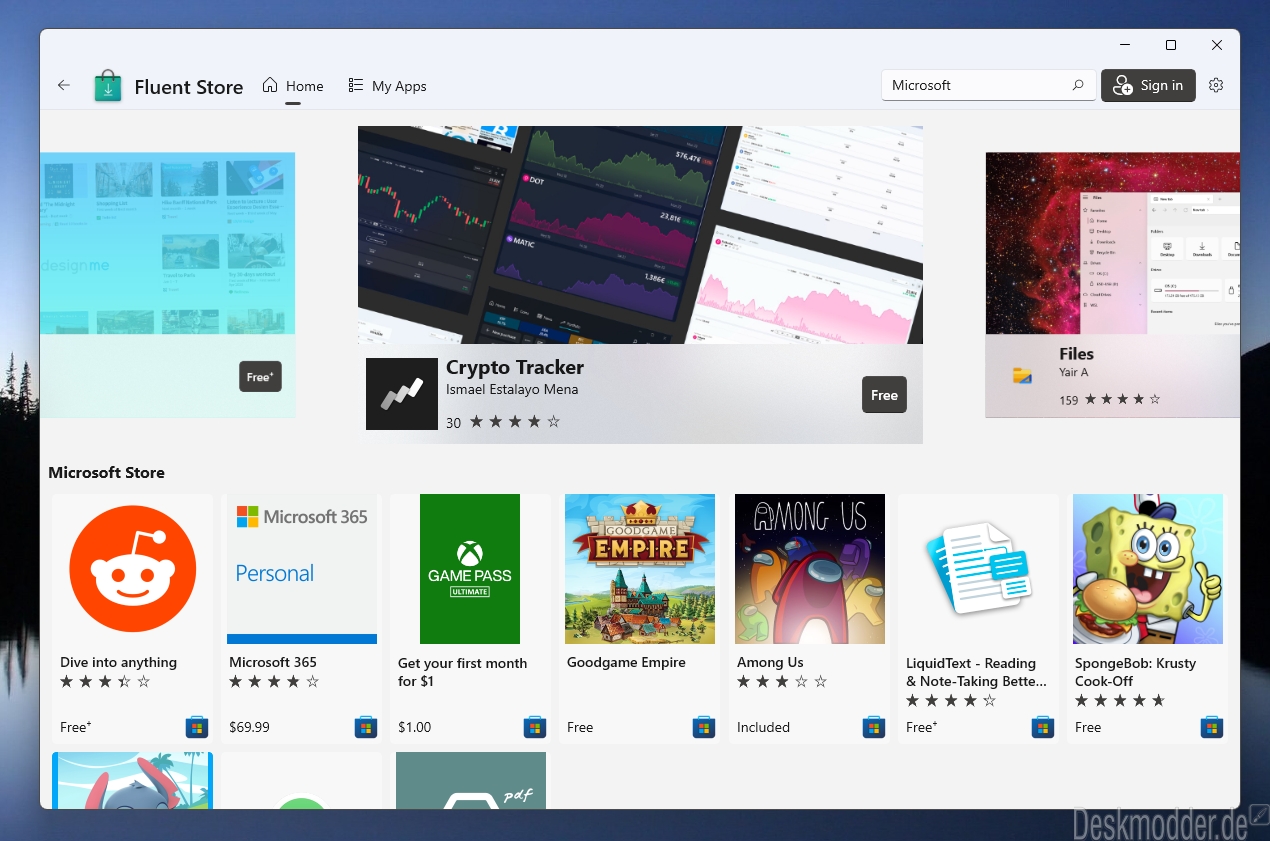Click the Stitch character app tile
This screenshot has width=1270, height=841.
[x=133, y=781]
